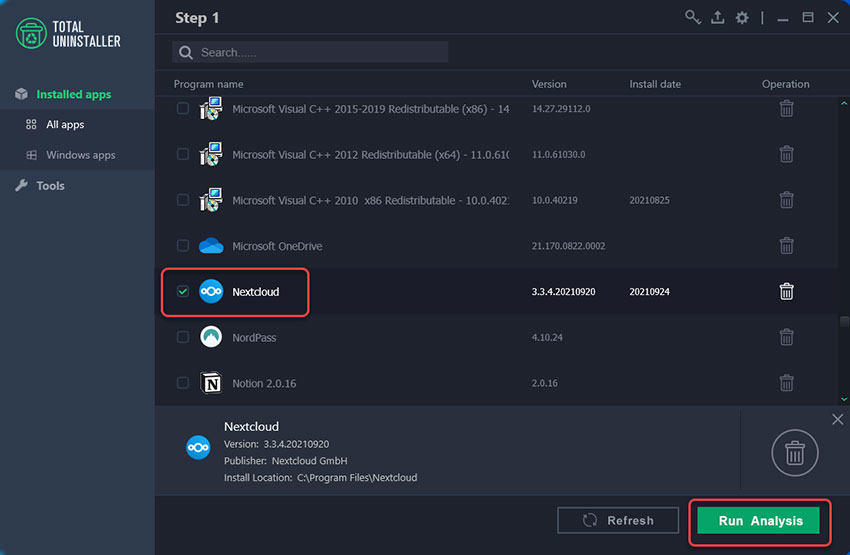Viewport: 850px width, 555px height.
Task: Uncheck the Nextcloud checkbox
Action: pos(183,292)
